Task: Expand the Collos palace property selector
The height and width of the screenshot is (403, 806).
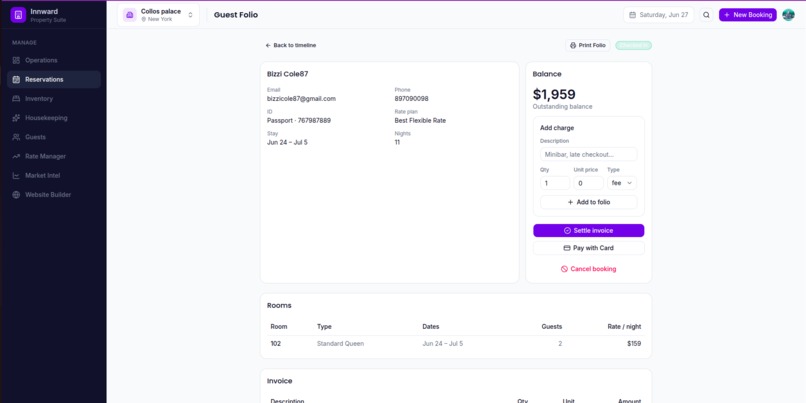Action: pos(158,15)
